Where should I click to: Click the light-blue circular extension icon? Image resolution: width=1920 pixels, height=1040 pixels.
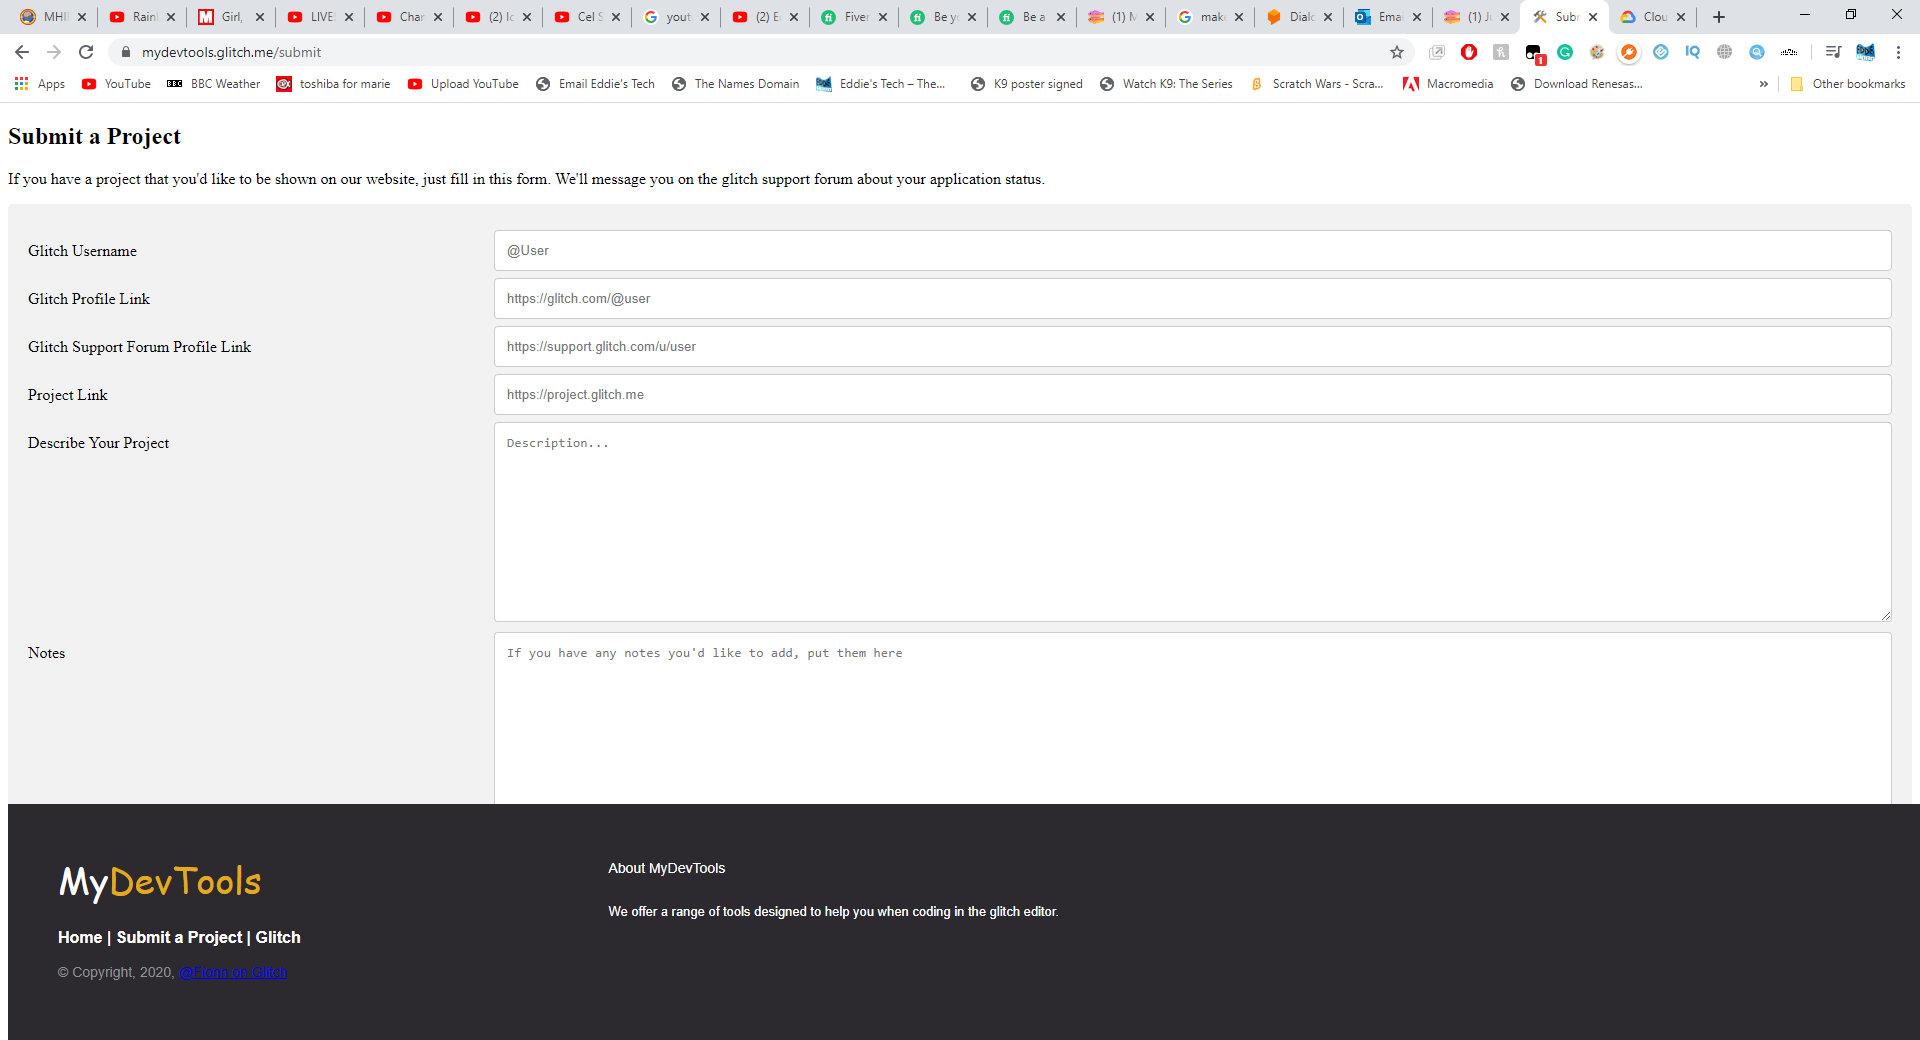coord(1661,52)
